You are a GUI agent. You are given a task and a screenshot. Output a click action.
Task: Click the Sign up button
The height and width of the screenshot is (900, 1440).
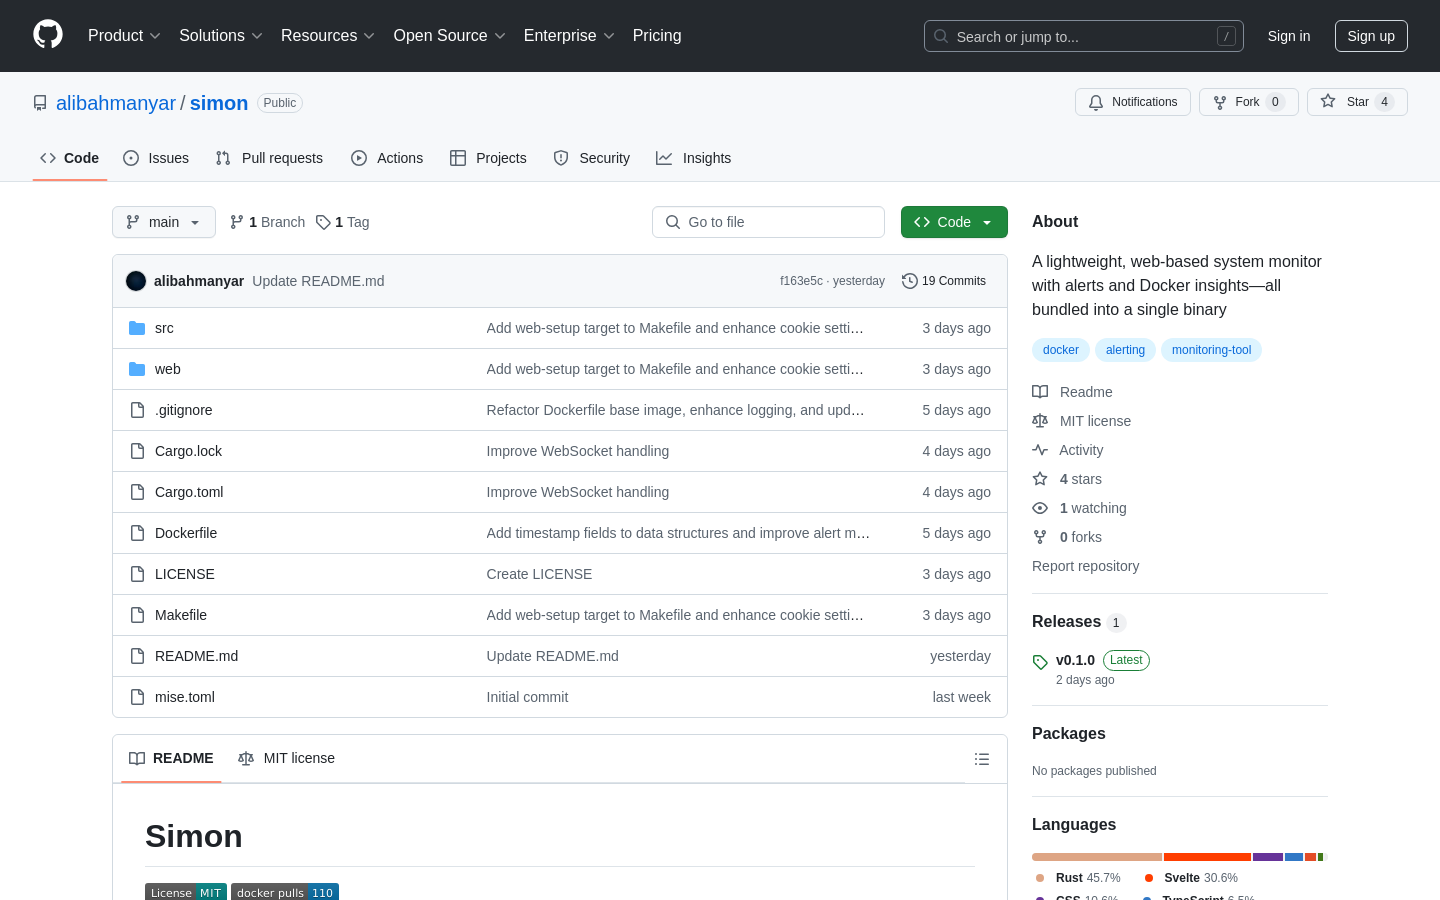(x=1371, y=36)
